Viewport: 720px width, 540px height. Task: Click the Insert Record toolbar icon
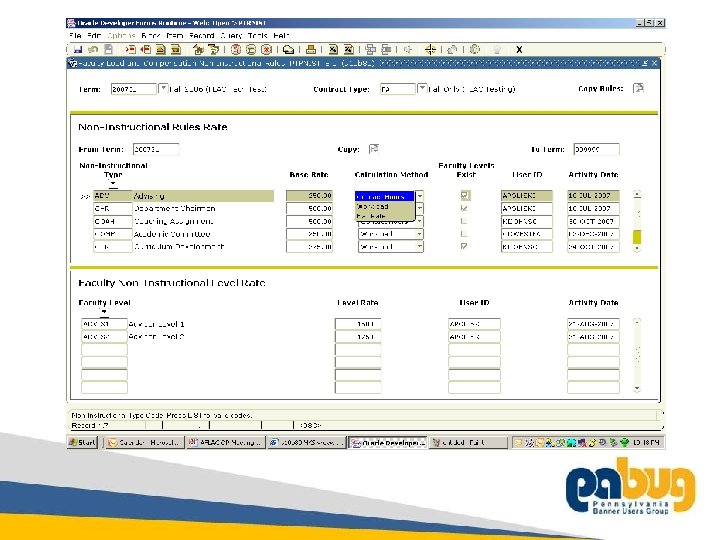click(130, 49)
